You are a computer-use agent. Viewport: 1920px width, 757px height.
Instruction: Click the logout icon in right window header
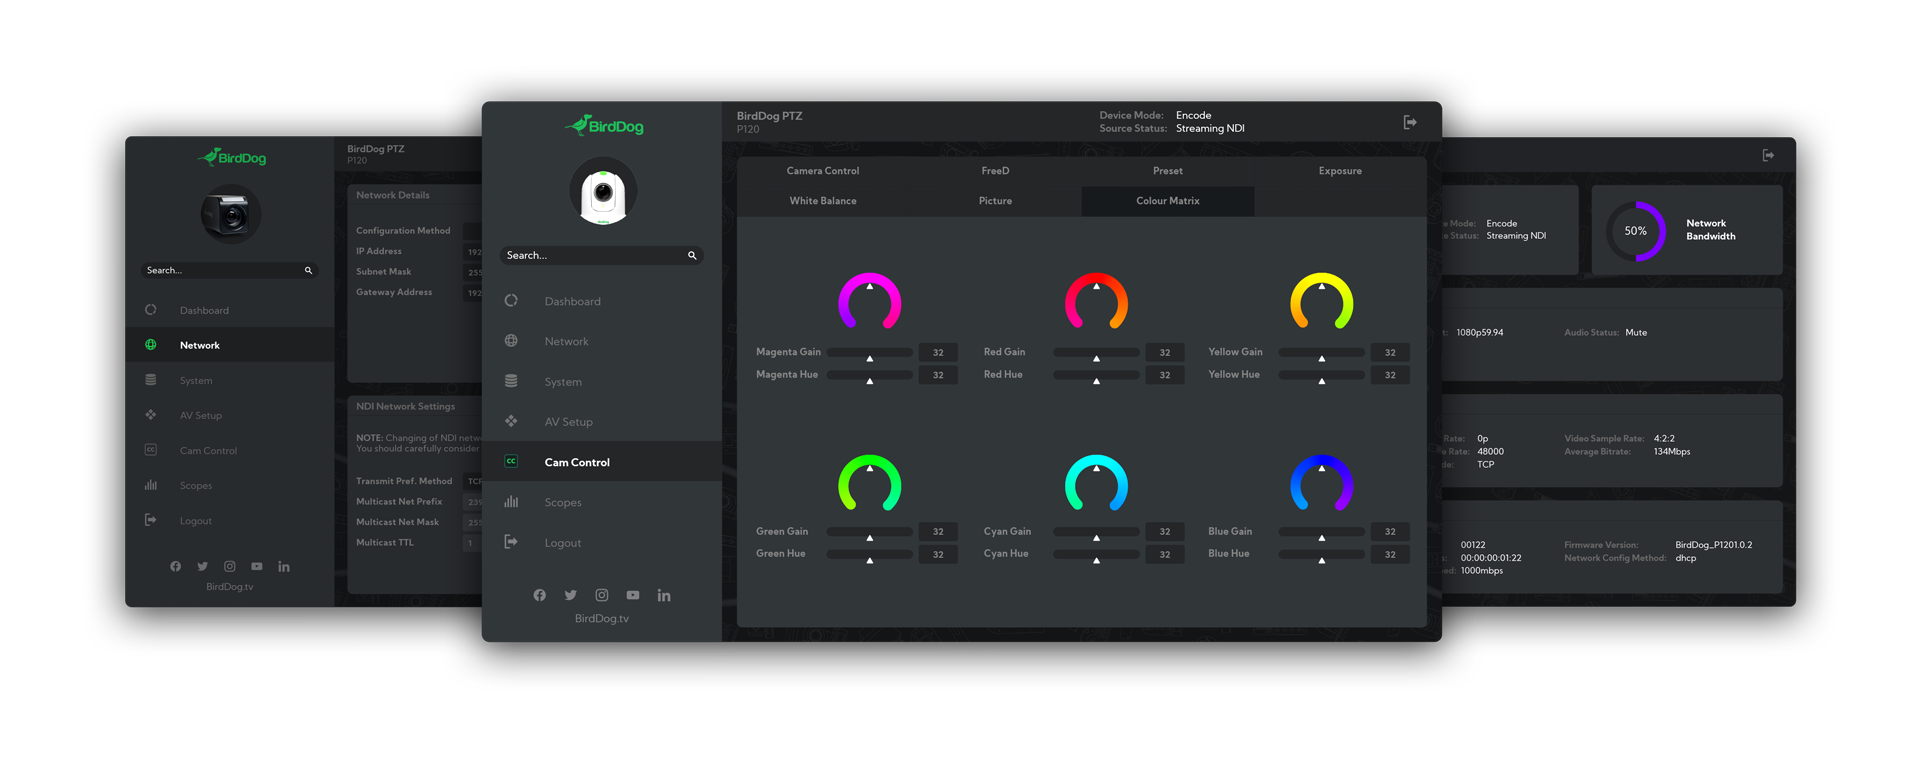pos(1768,155)
